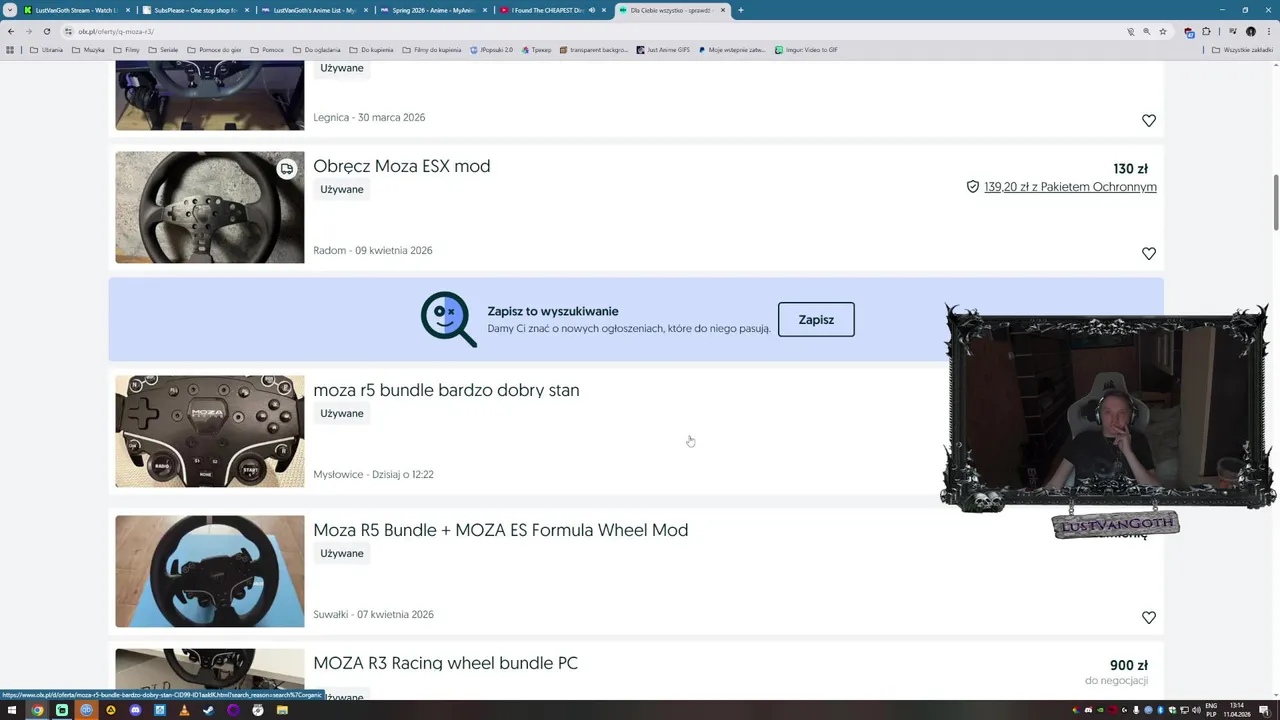The image size is (1280, 720).
Task: Mute the YouTube tab audio icon
Action: click(x=591, y=10)
